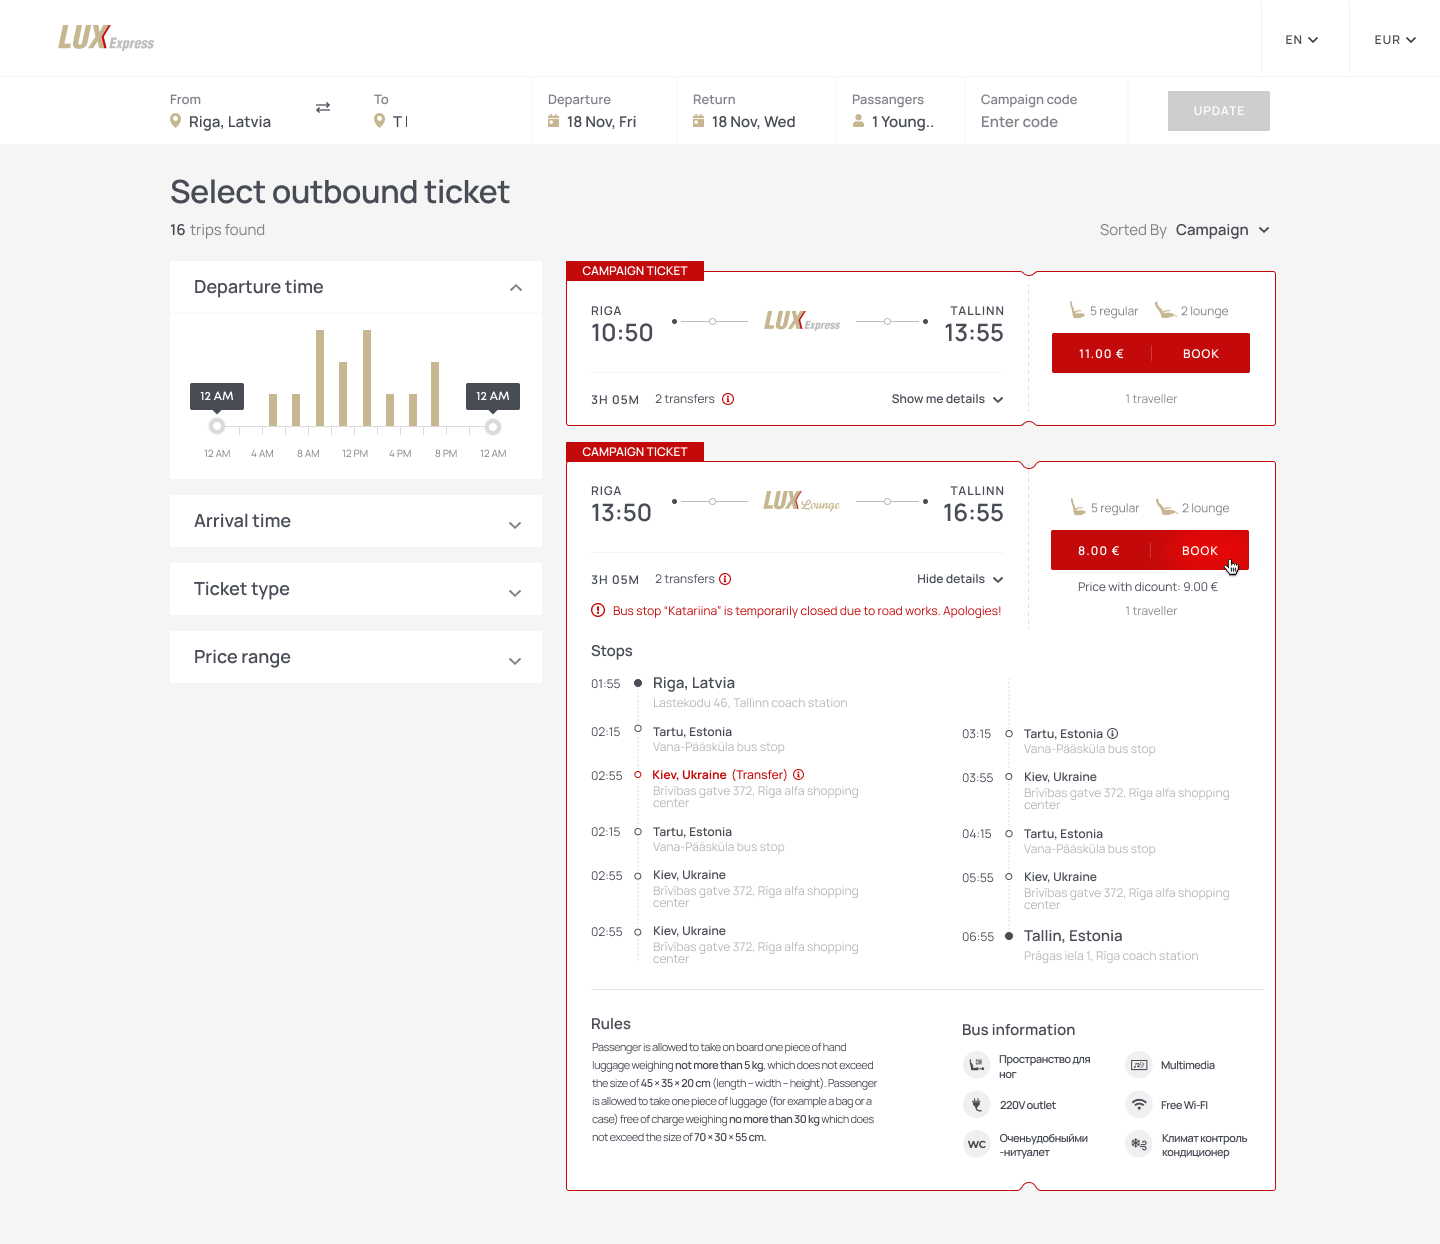1440x1244 pixels.
Task: Click the info icon beside 13:50 trip transfers
Action: [x=725, y=579]
